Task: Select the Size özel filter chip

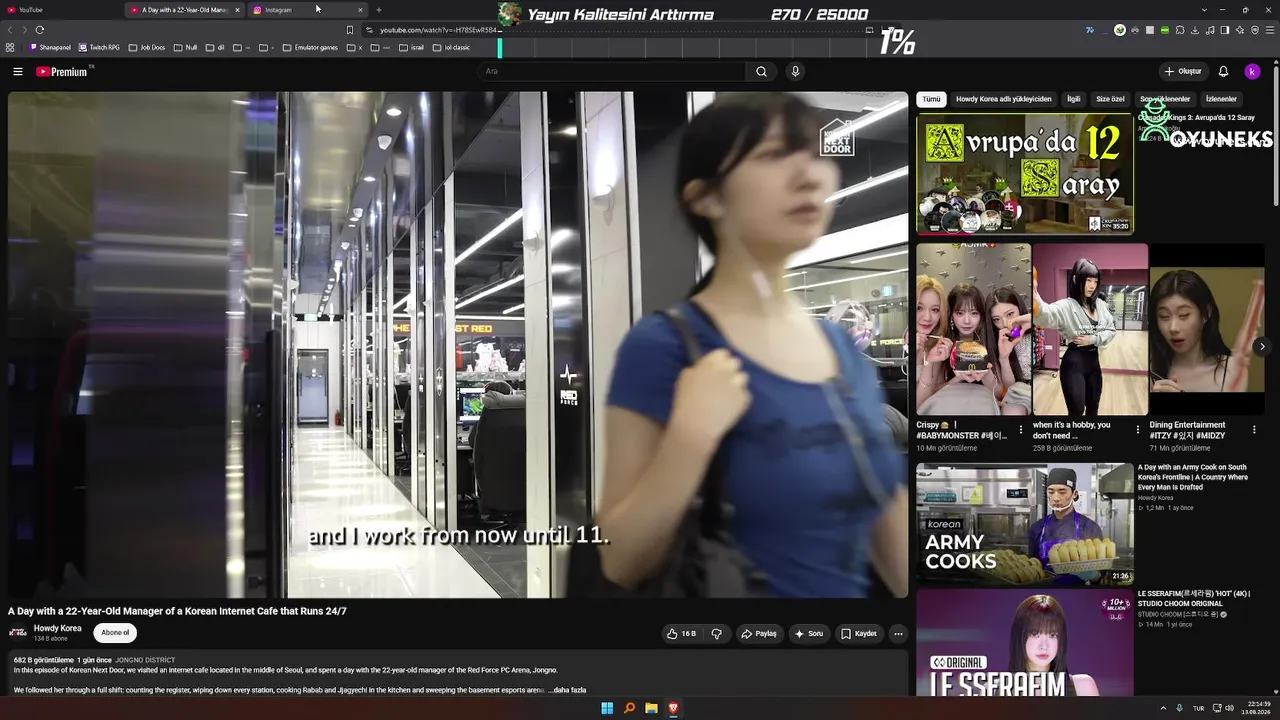Action: point(1110,99)
